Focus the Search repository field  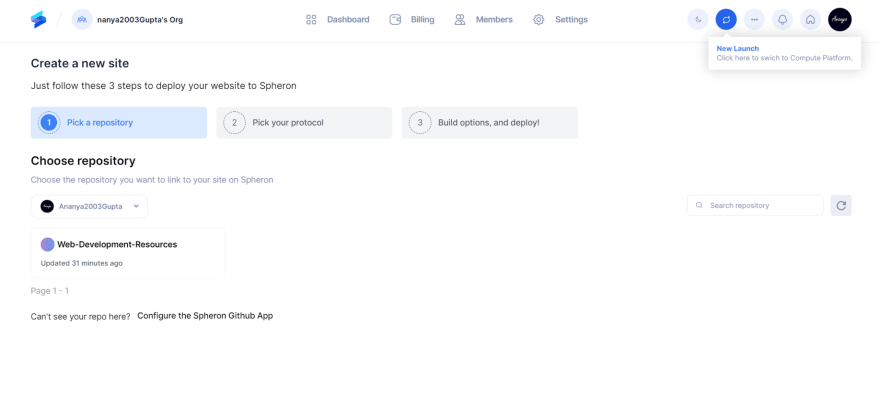(x=755, y=205)
